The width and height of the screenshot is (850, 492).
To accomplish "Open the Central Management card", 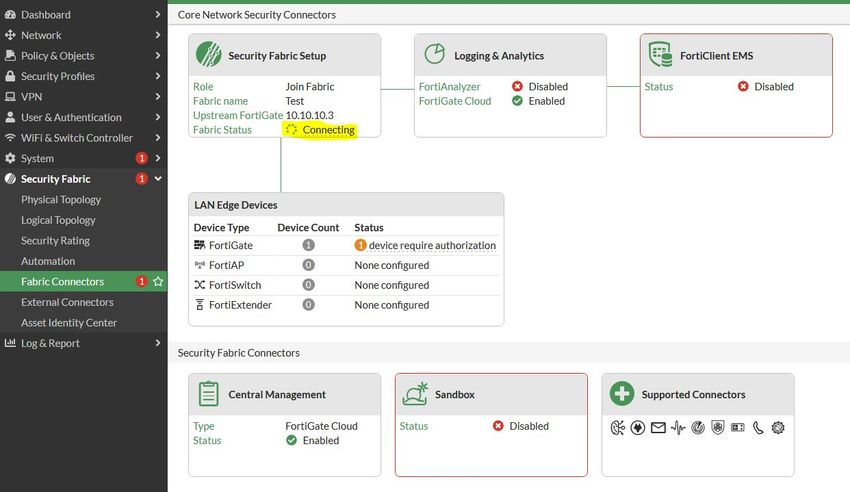I will click(285, 425).
